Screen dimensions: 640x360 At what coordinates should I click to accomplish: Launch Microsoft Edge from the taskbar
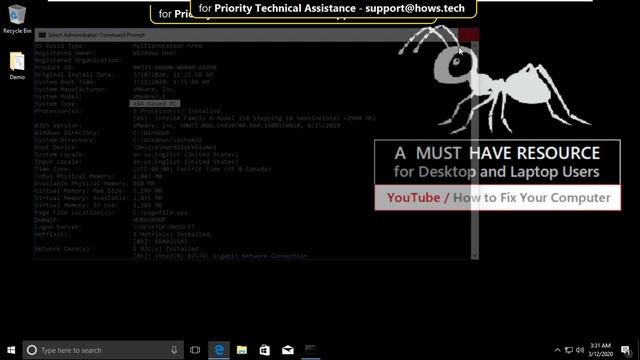[219, 350]
